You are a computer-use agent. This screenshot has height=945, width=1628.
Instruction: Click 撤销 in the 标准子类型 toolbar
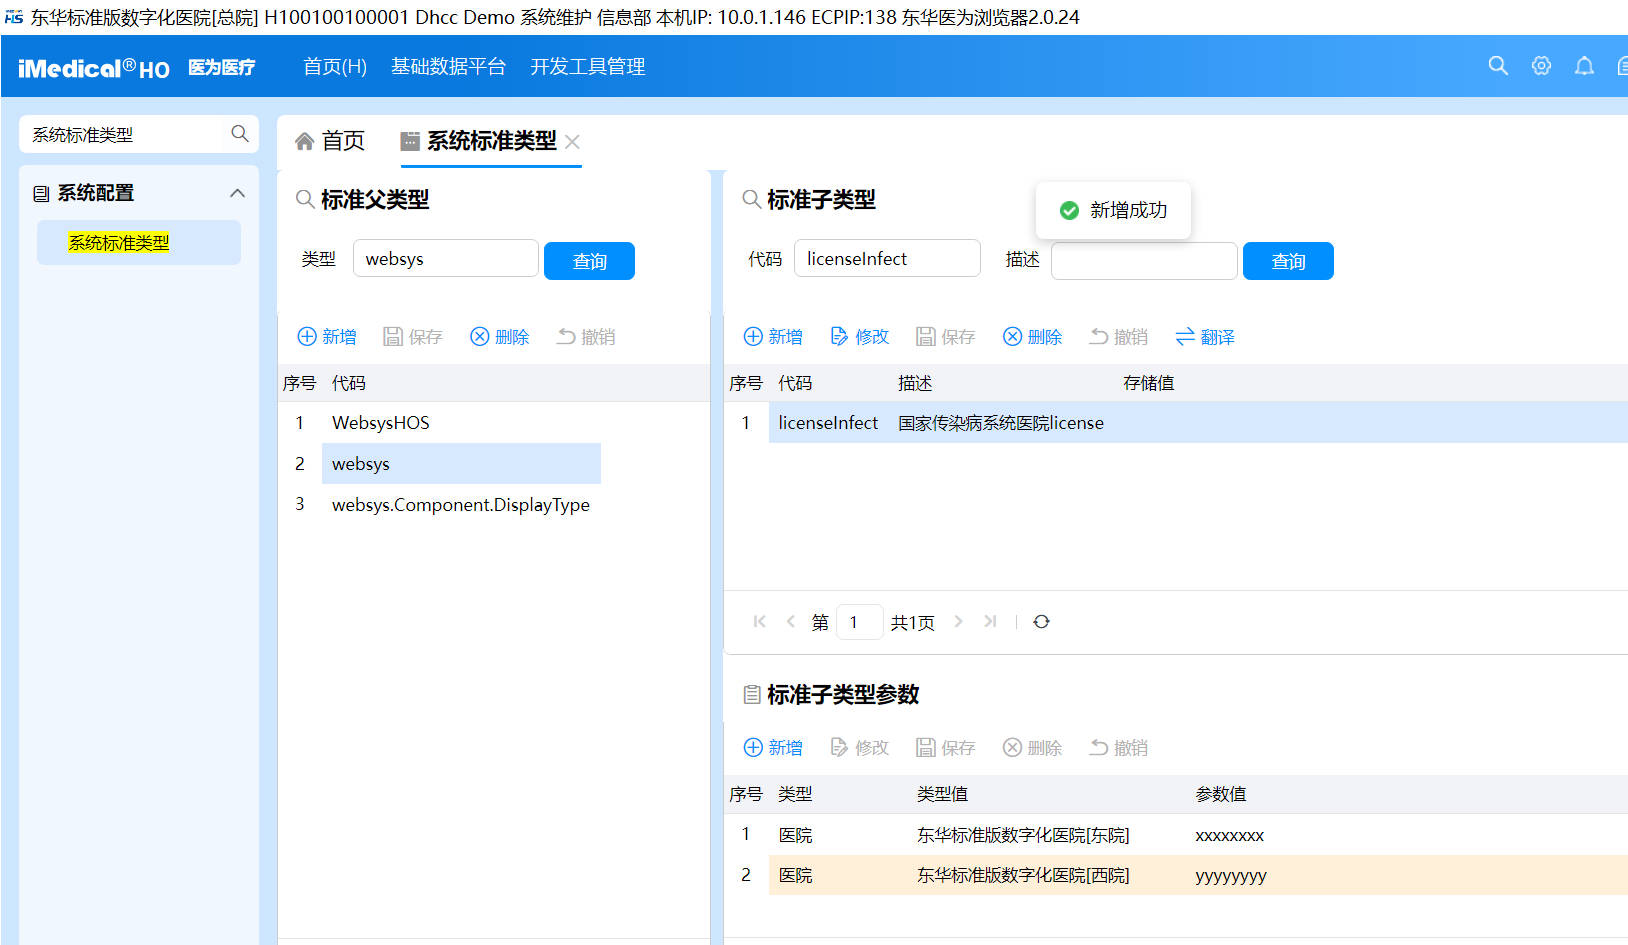click(1119, 337)
